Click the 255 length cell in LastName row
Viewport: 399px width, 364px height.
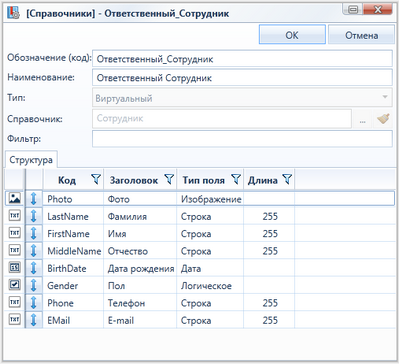point(269,216)
